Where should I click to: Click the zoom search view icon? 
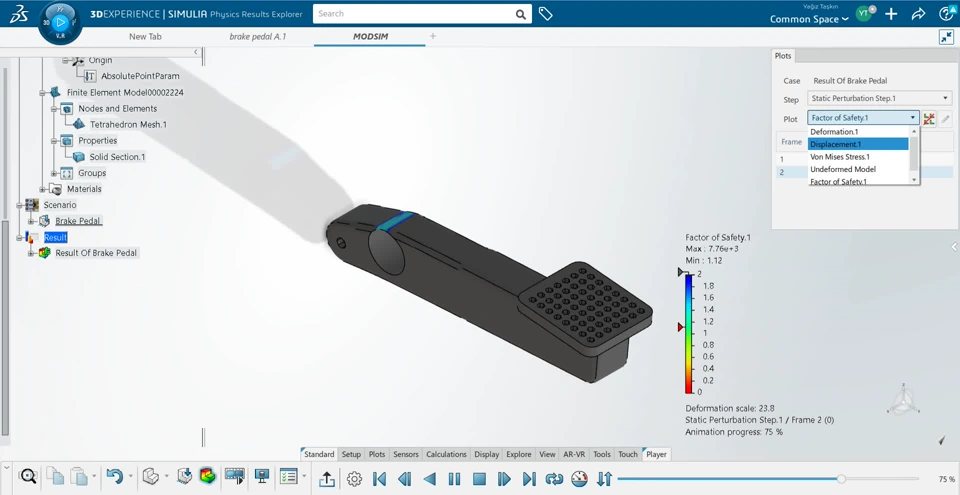point(28,476)
